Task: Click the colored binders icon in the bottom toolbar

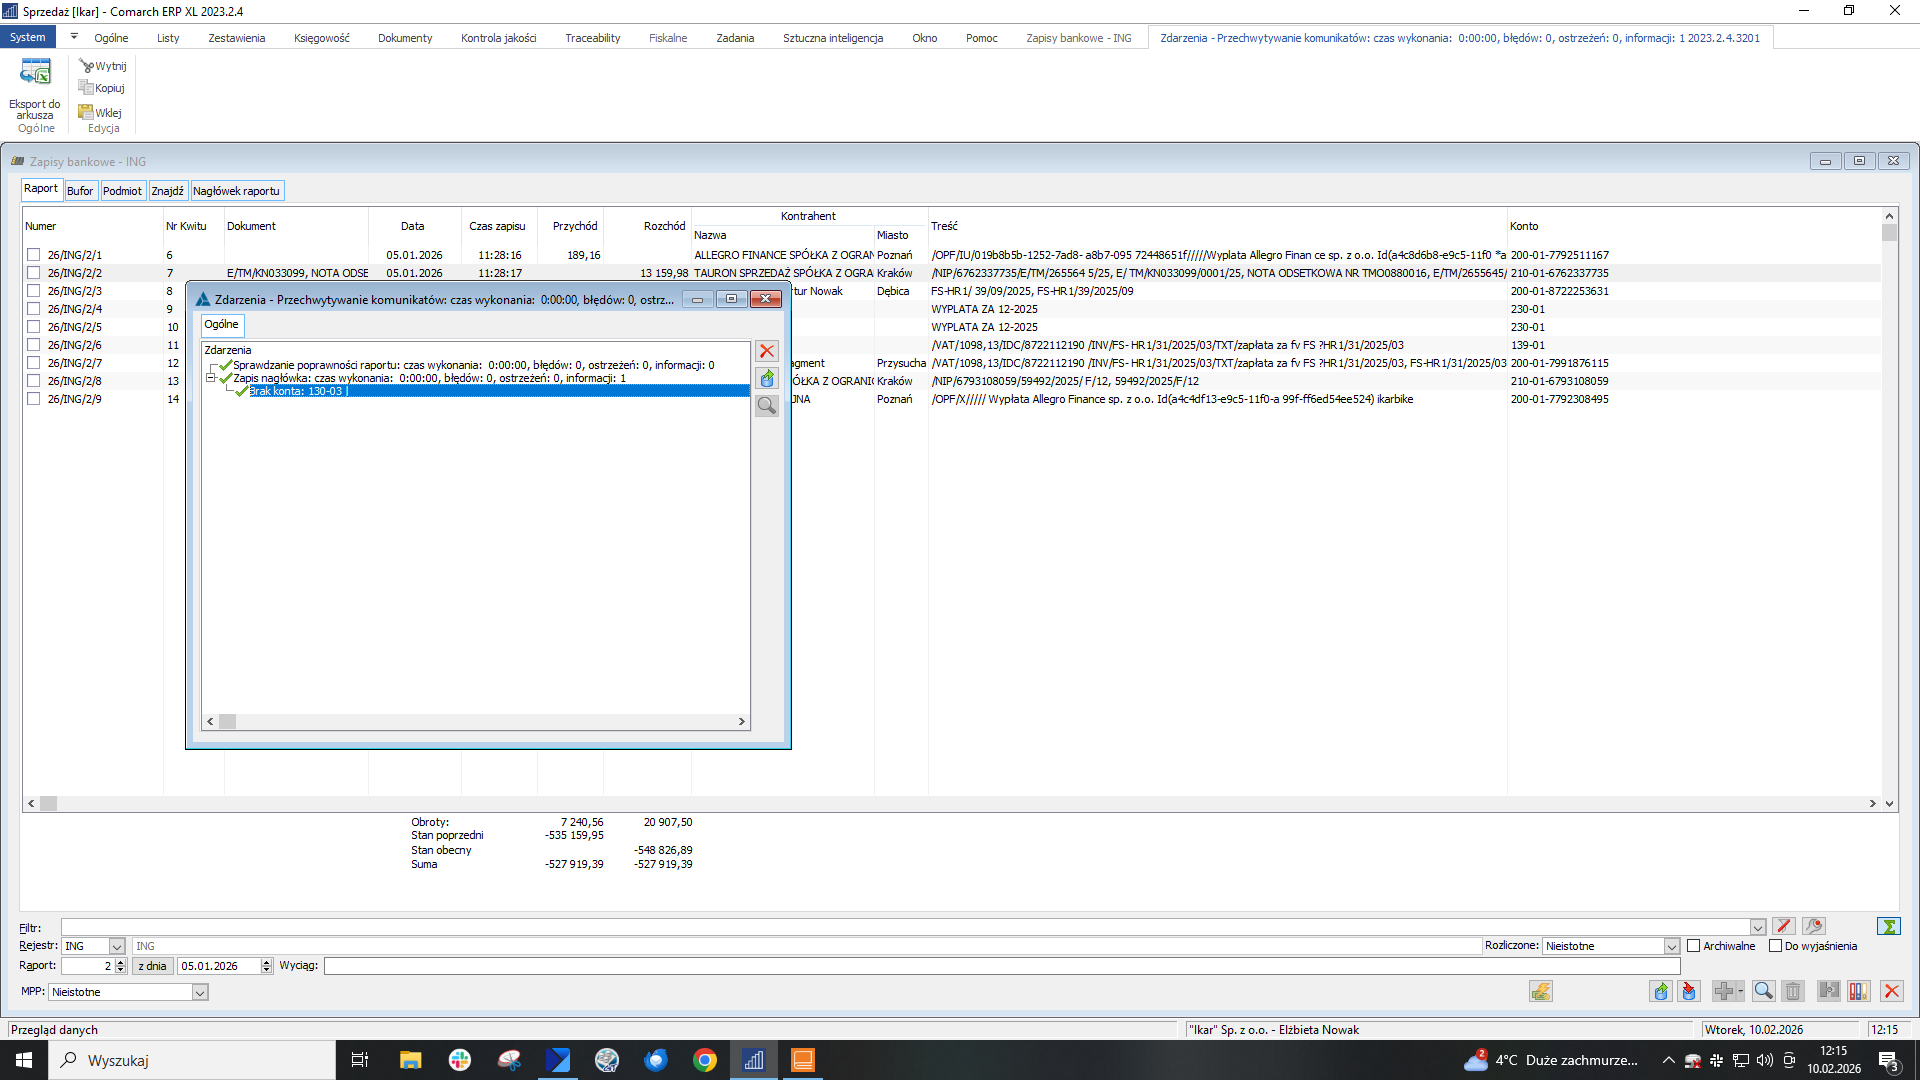Action: pyautogui.click(x=1858, y=991)
